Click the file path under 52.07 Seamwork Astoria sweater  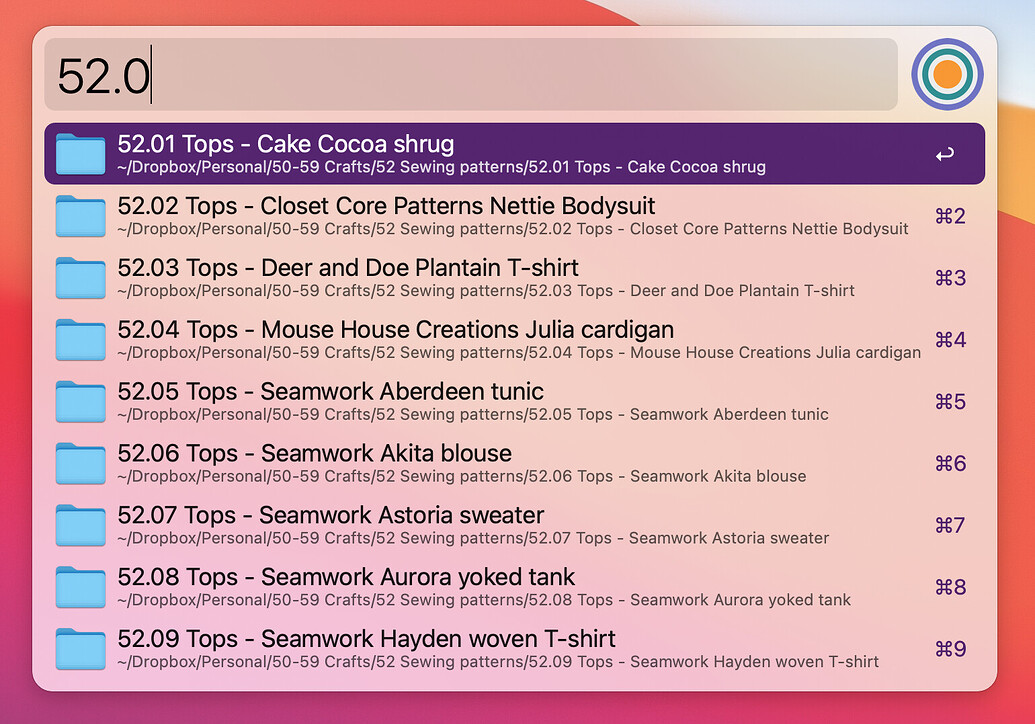pos(473,539)
